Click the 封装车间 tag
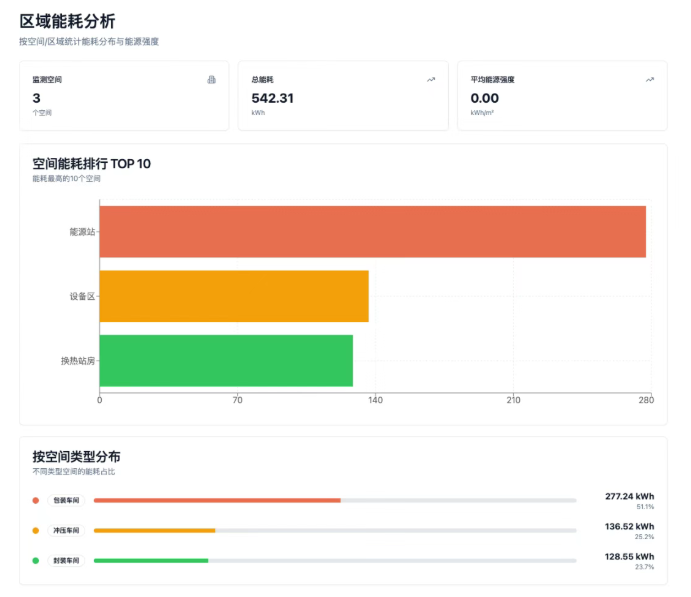Viewport: 691px width, 597px height. 66,560
